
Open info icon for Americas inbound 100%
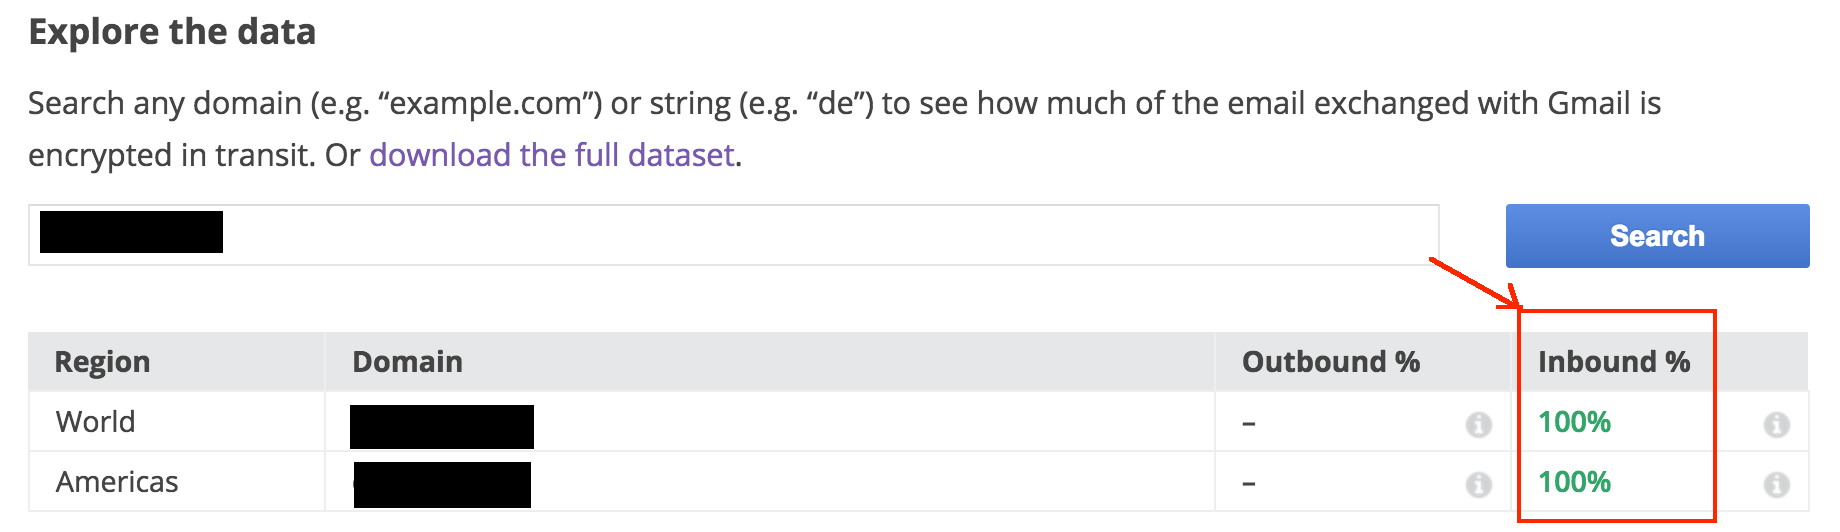(1776, 484)
